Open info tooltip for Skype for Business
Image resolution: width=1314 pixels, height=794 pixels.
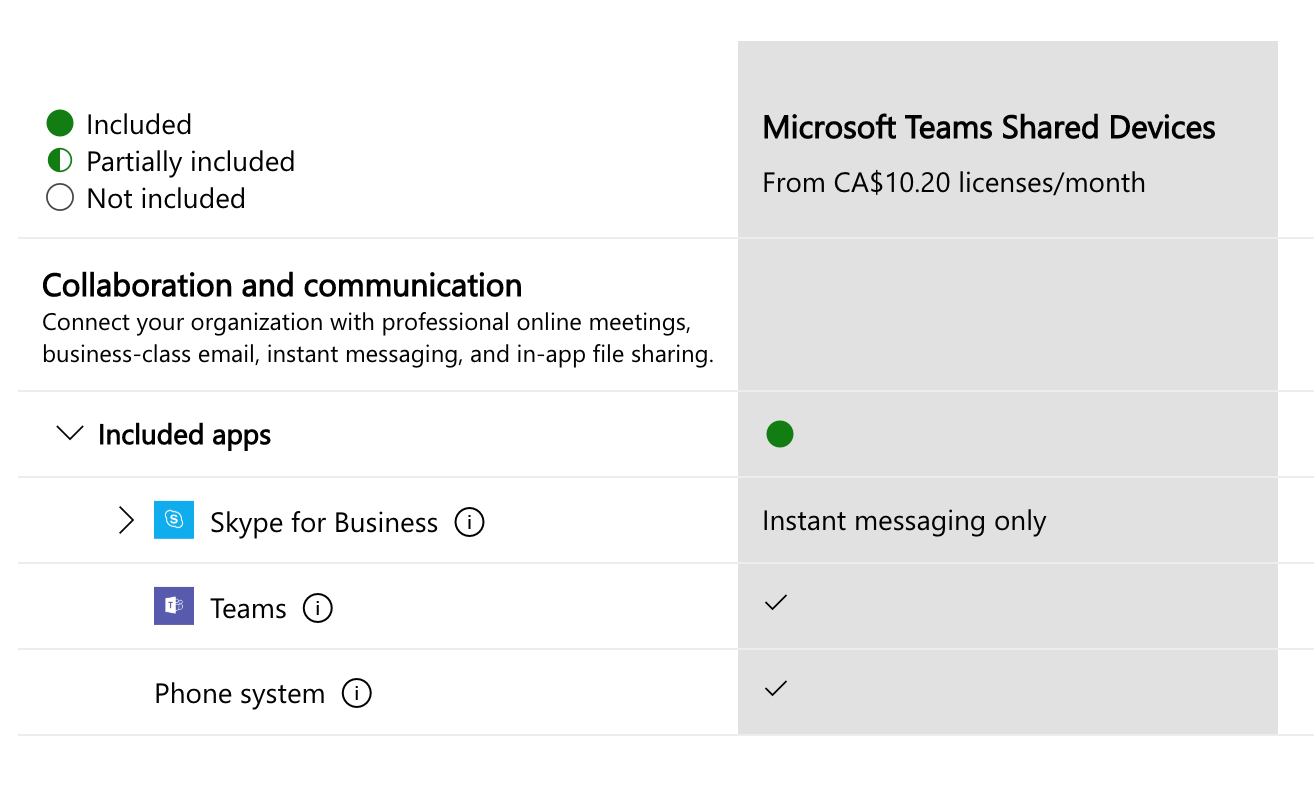469,522
